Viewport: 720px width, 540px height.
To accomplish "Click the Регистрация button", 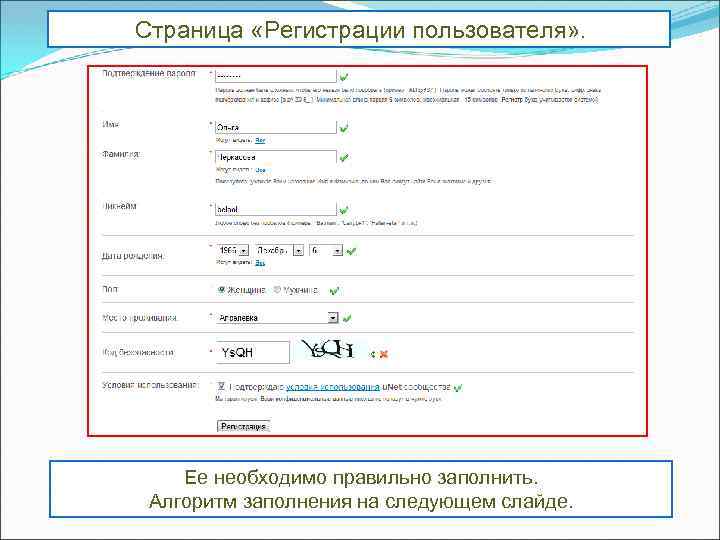I will (x=243, y=426).
